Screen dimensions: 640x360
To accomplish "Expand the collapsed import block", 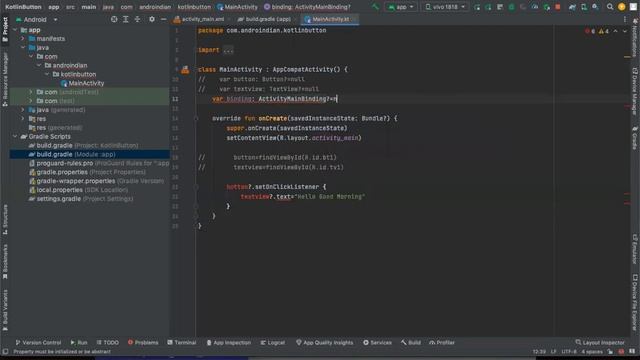I will [228, 50].
